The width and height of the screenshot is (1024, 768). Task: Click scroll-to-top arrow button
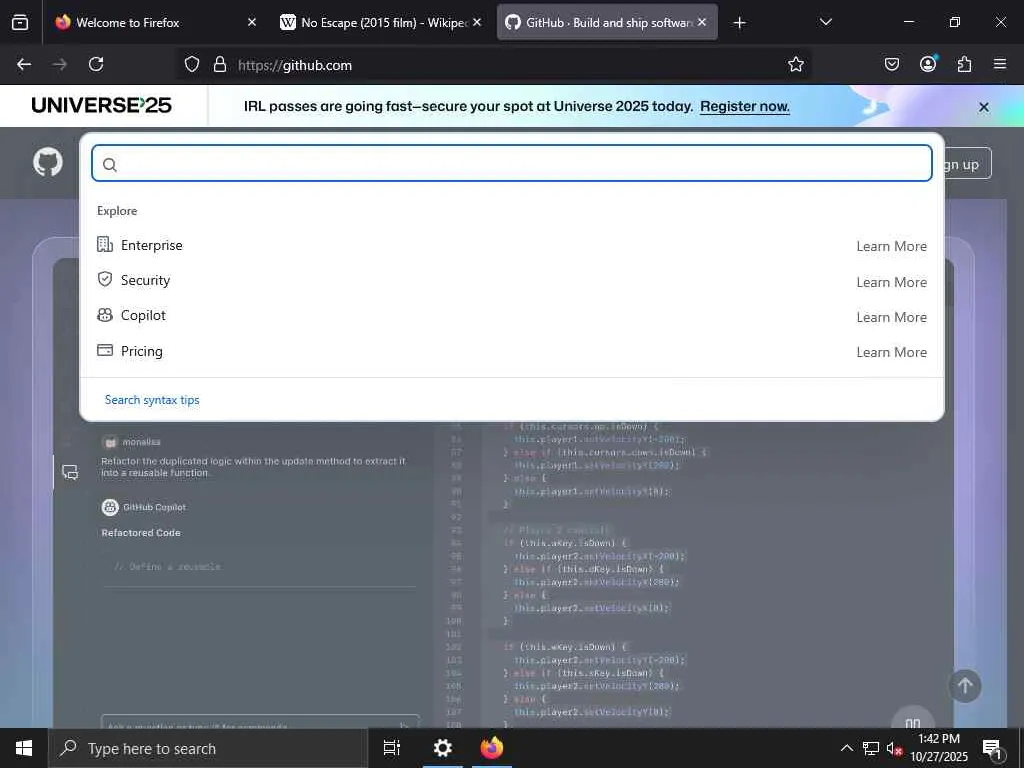pos(965,686)
